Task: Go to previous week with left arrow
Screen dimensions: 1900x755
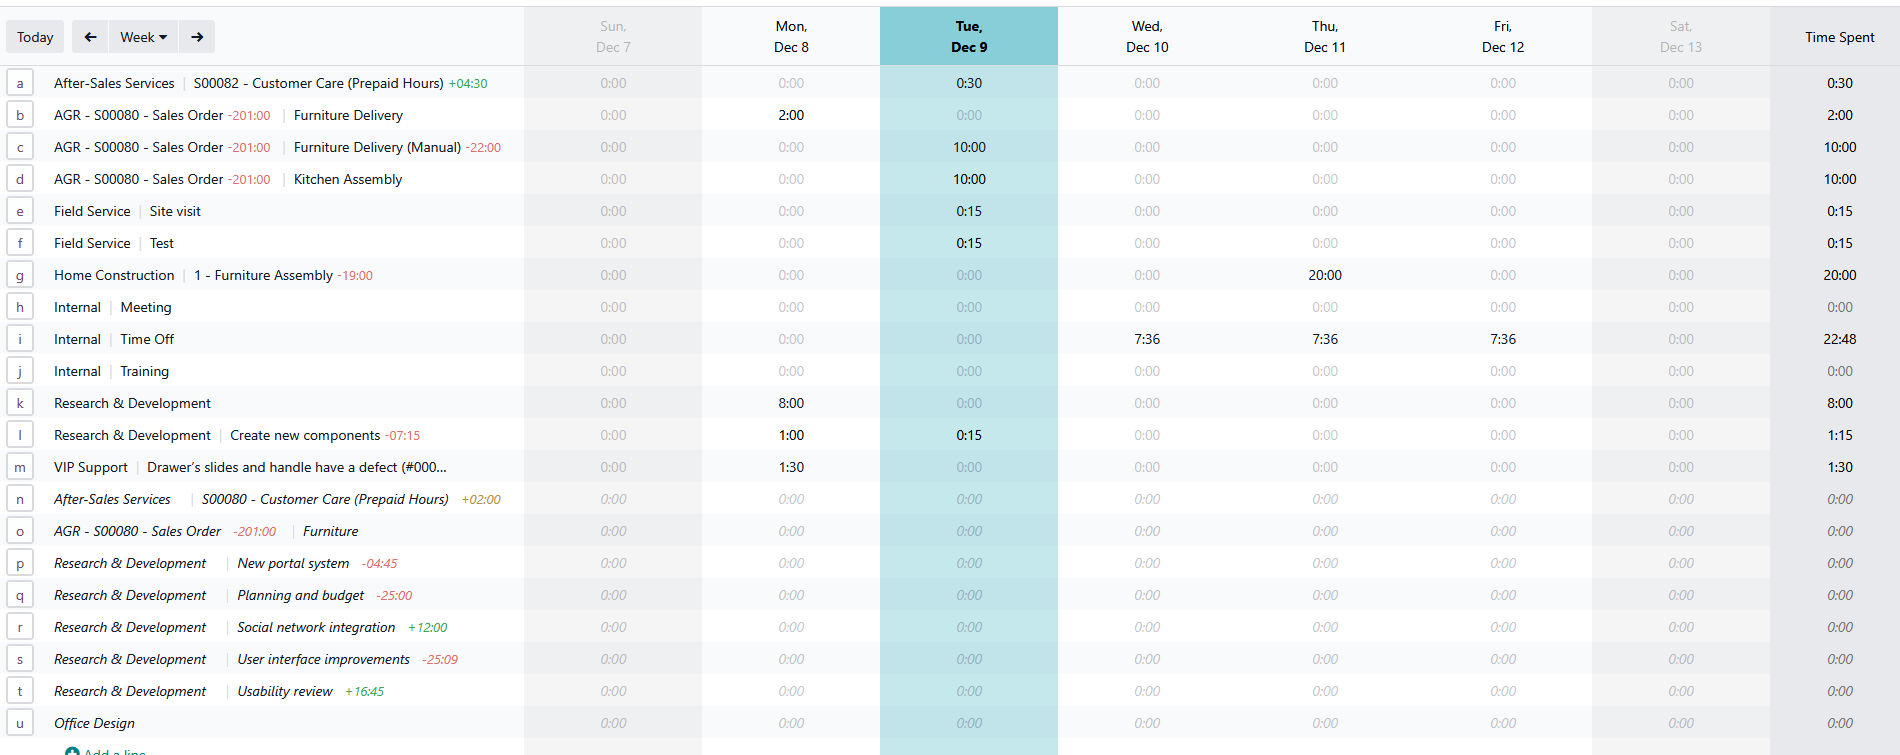Action: point(90,37)
